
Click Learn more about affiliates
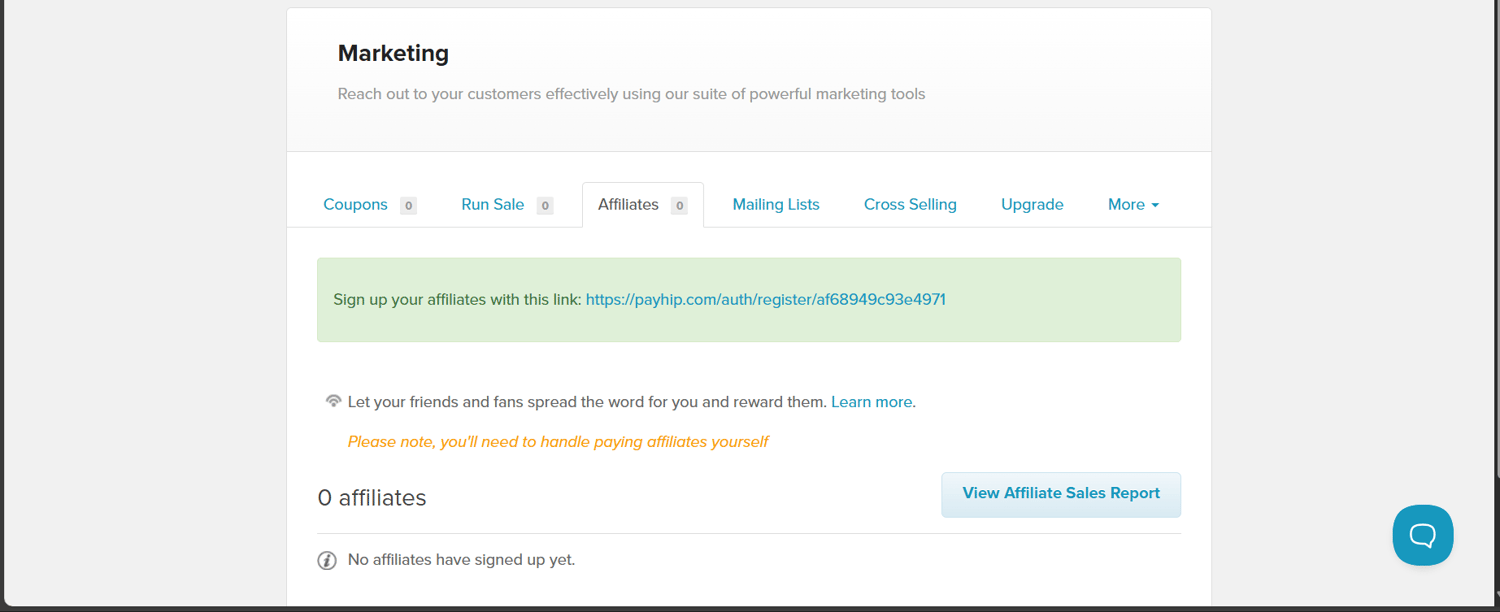871,401
